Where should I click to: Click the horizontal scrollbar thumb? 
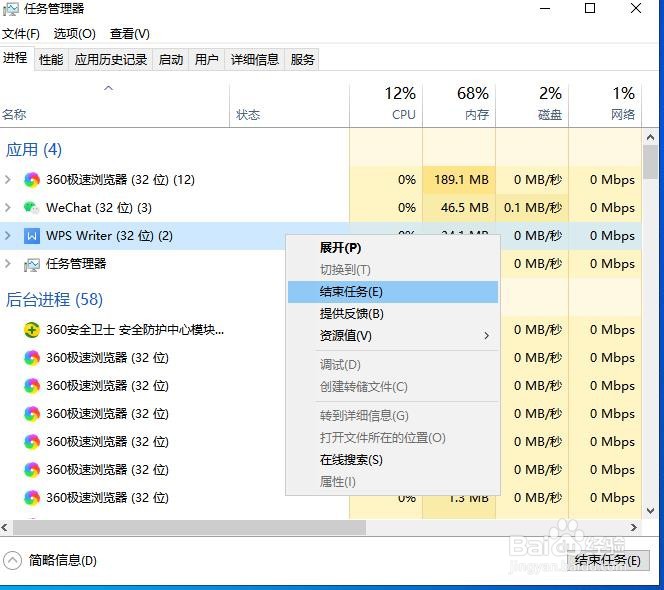[189, 528]
